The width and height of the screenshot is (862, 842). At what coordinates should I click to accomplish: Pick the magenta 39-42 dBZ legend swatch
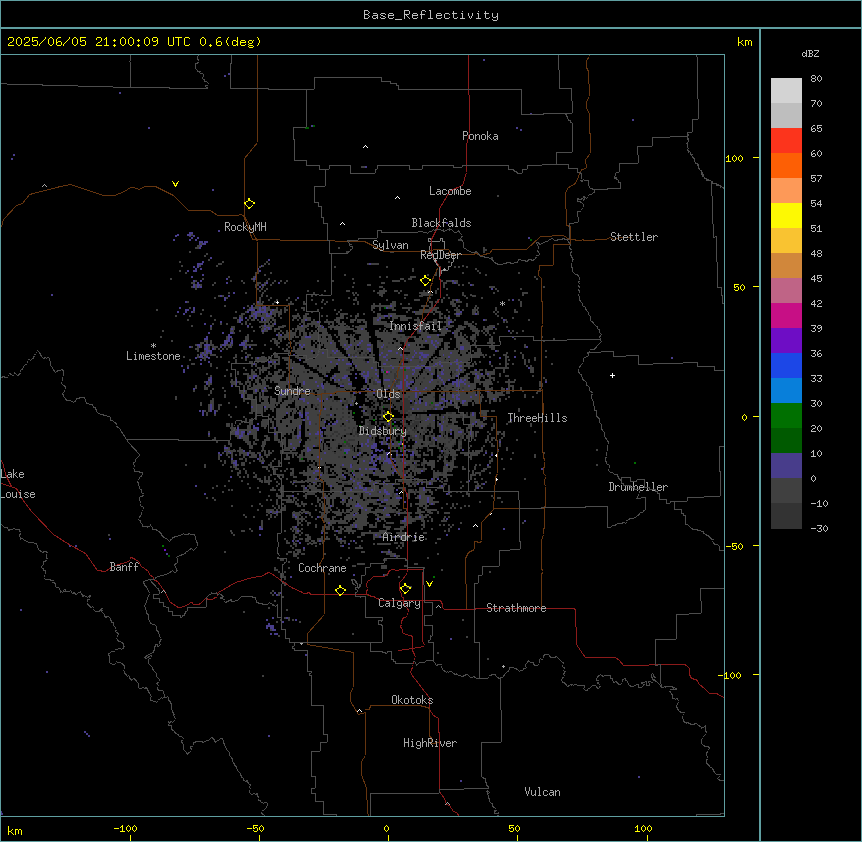tap(786, 315)
